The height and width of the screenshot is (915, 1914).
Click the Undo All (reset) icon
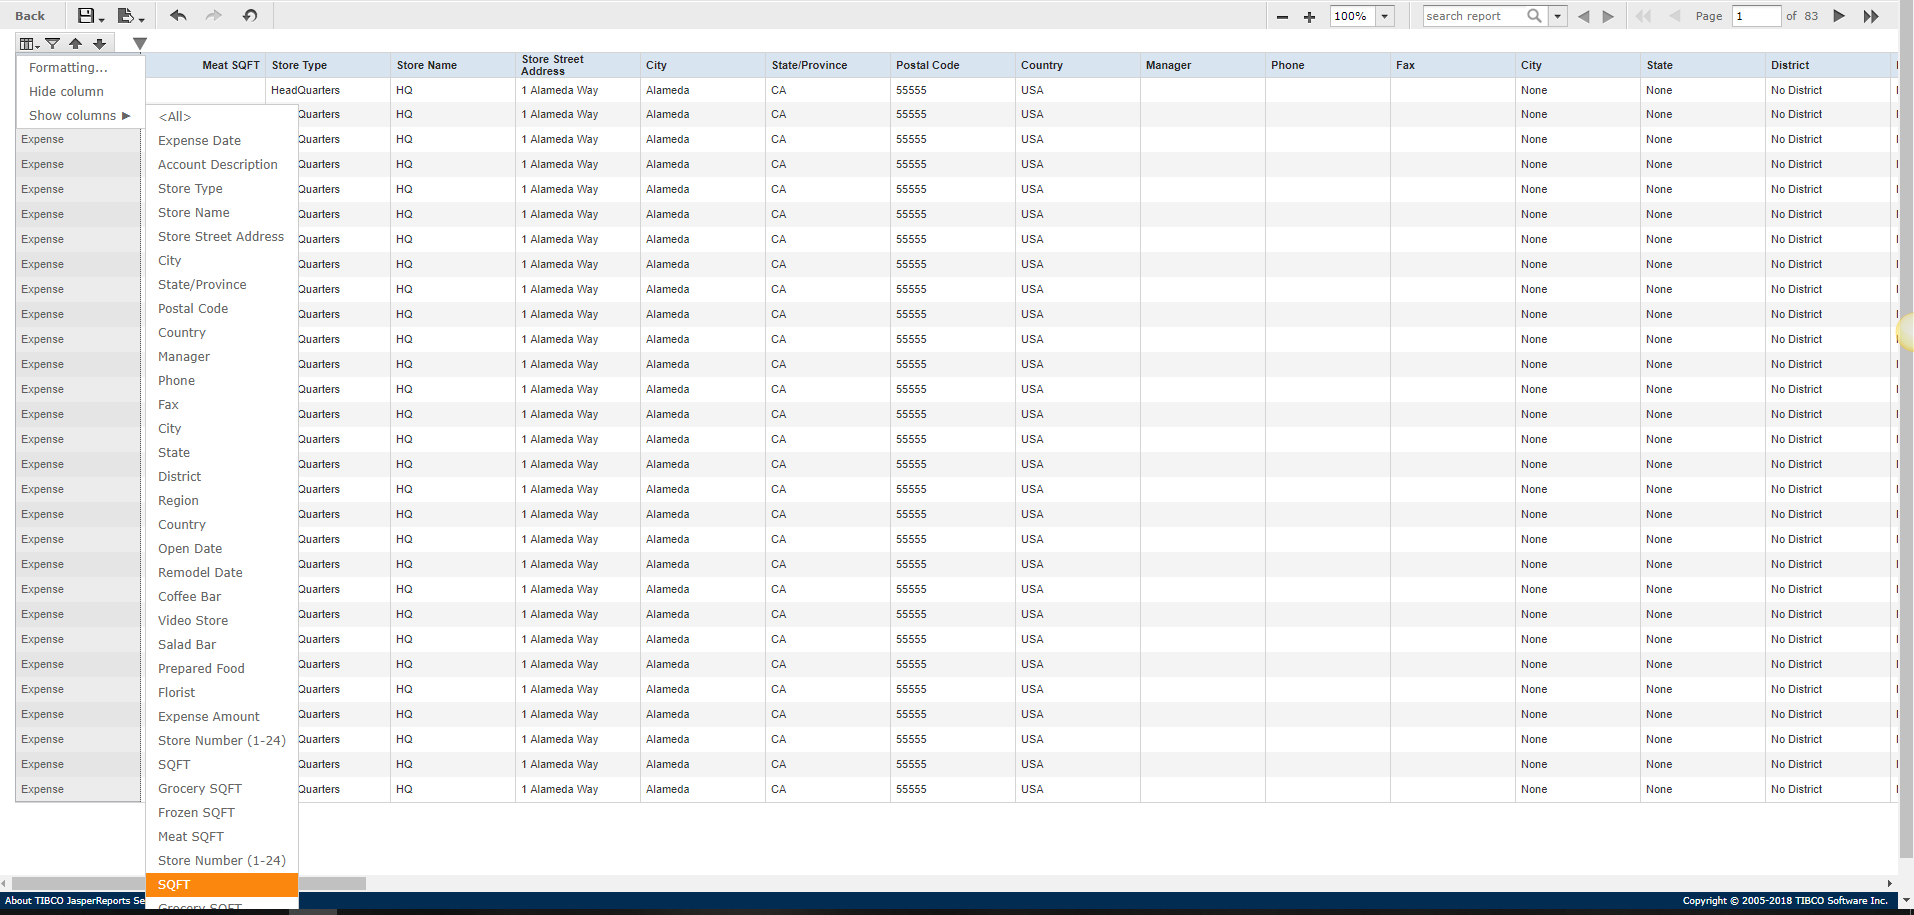point(250,15)
